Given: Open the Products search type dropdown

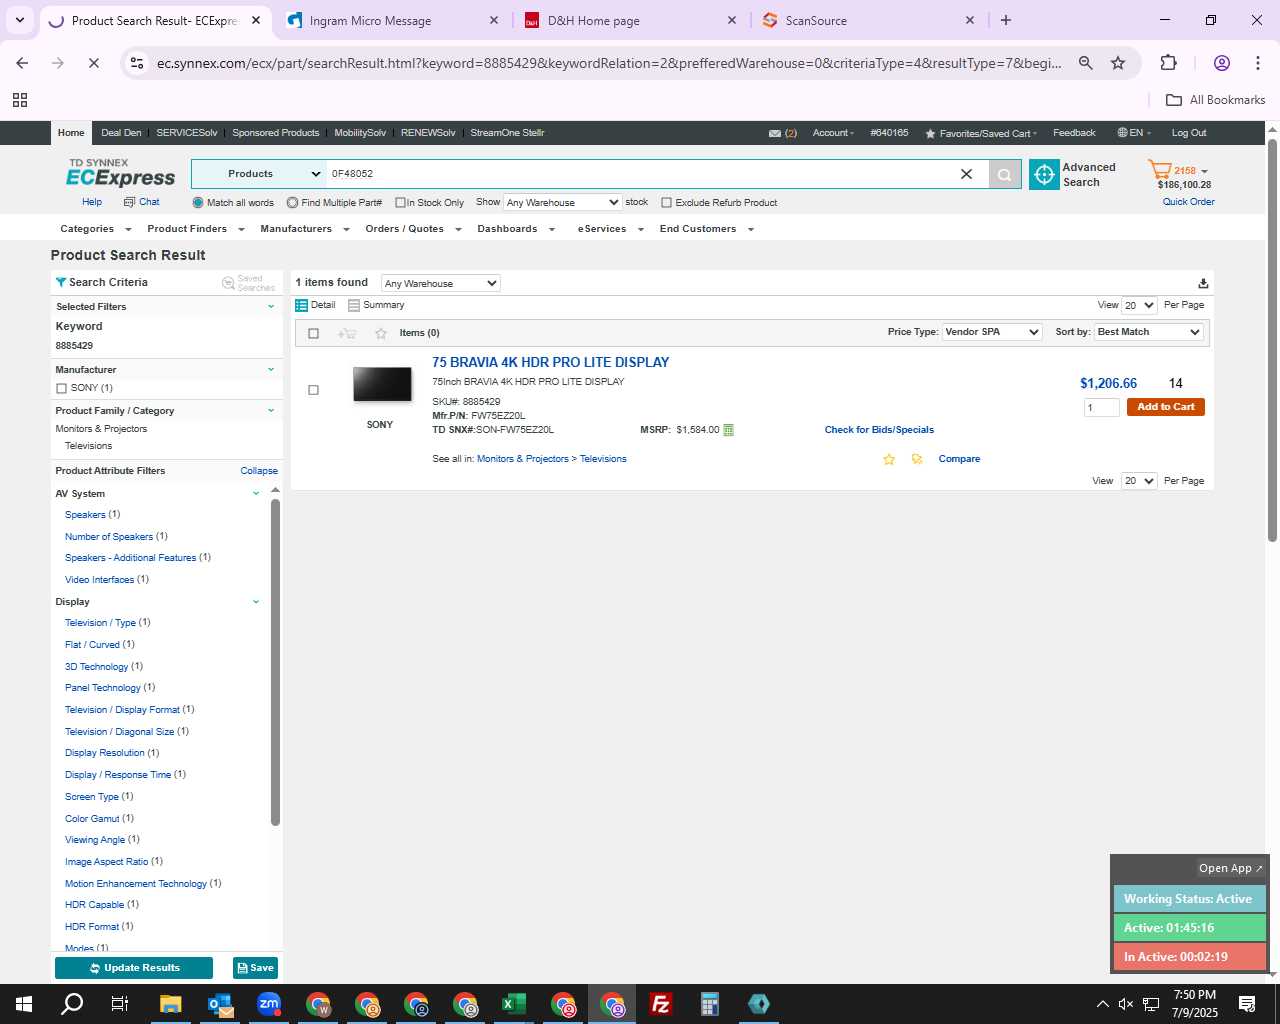Looking at the screenshot, I should coord(258,174).
